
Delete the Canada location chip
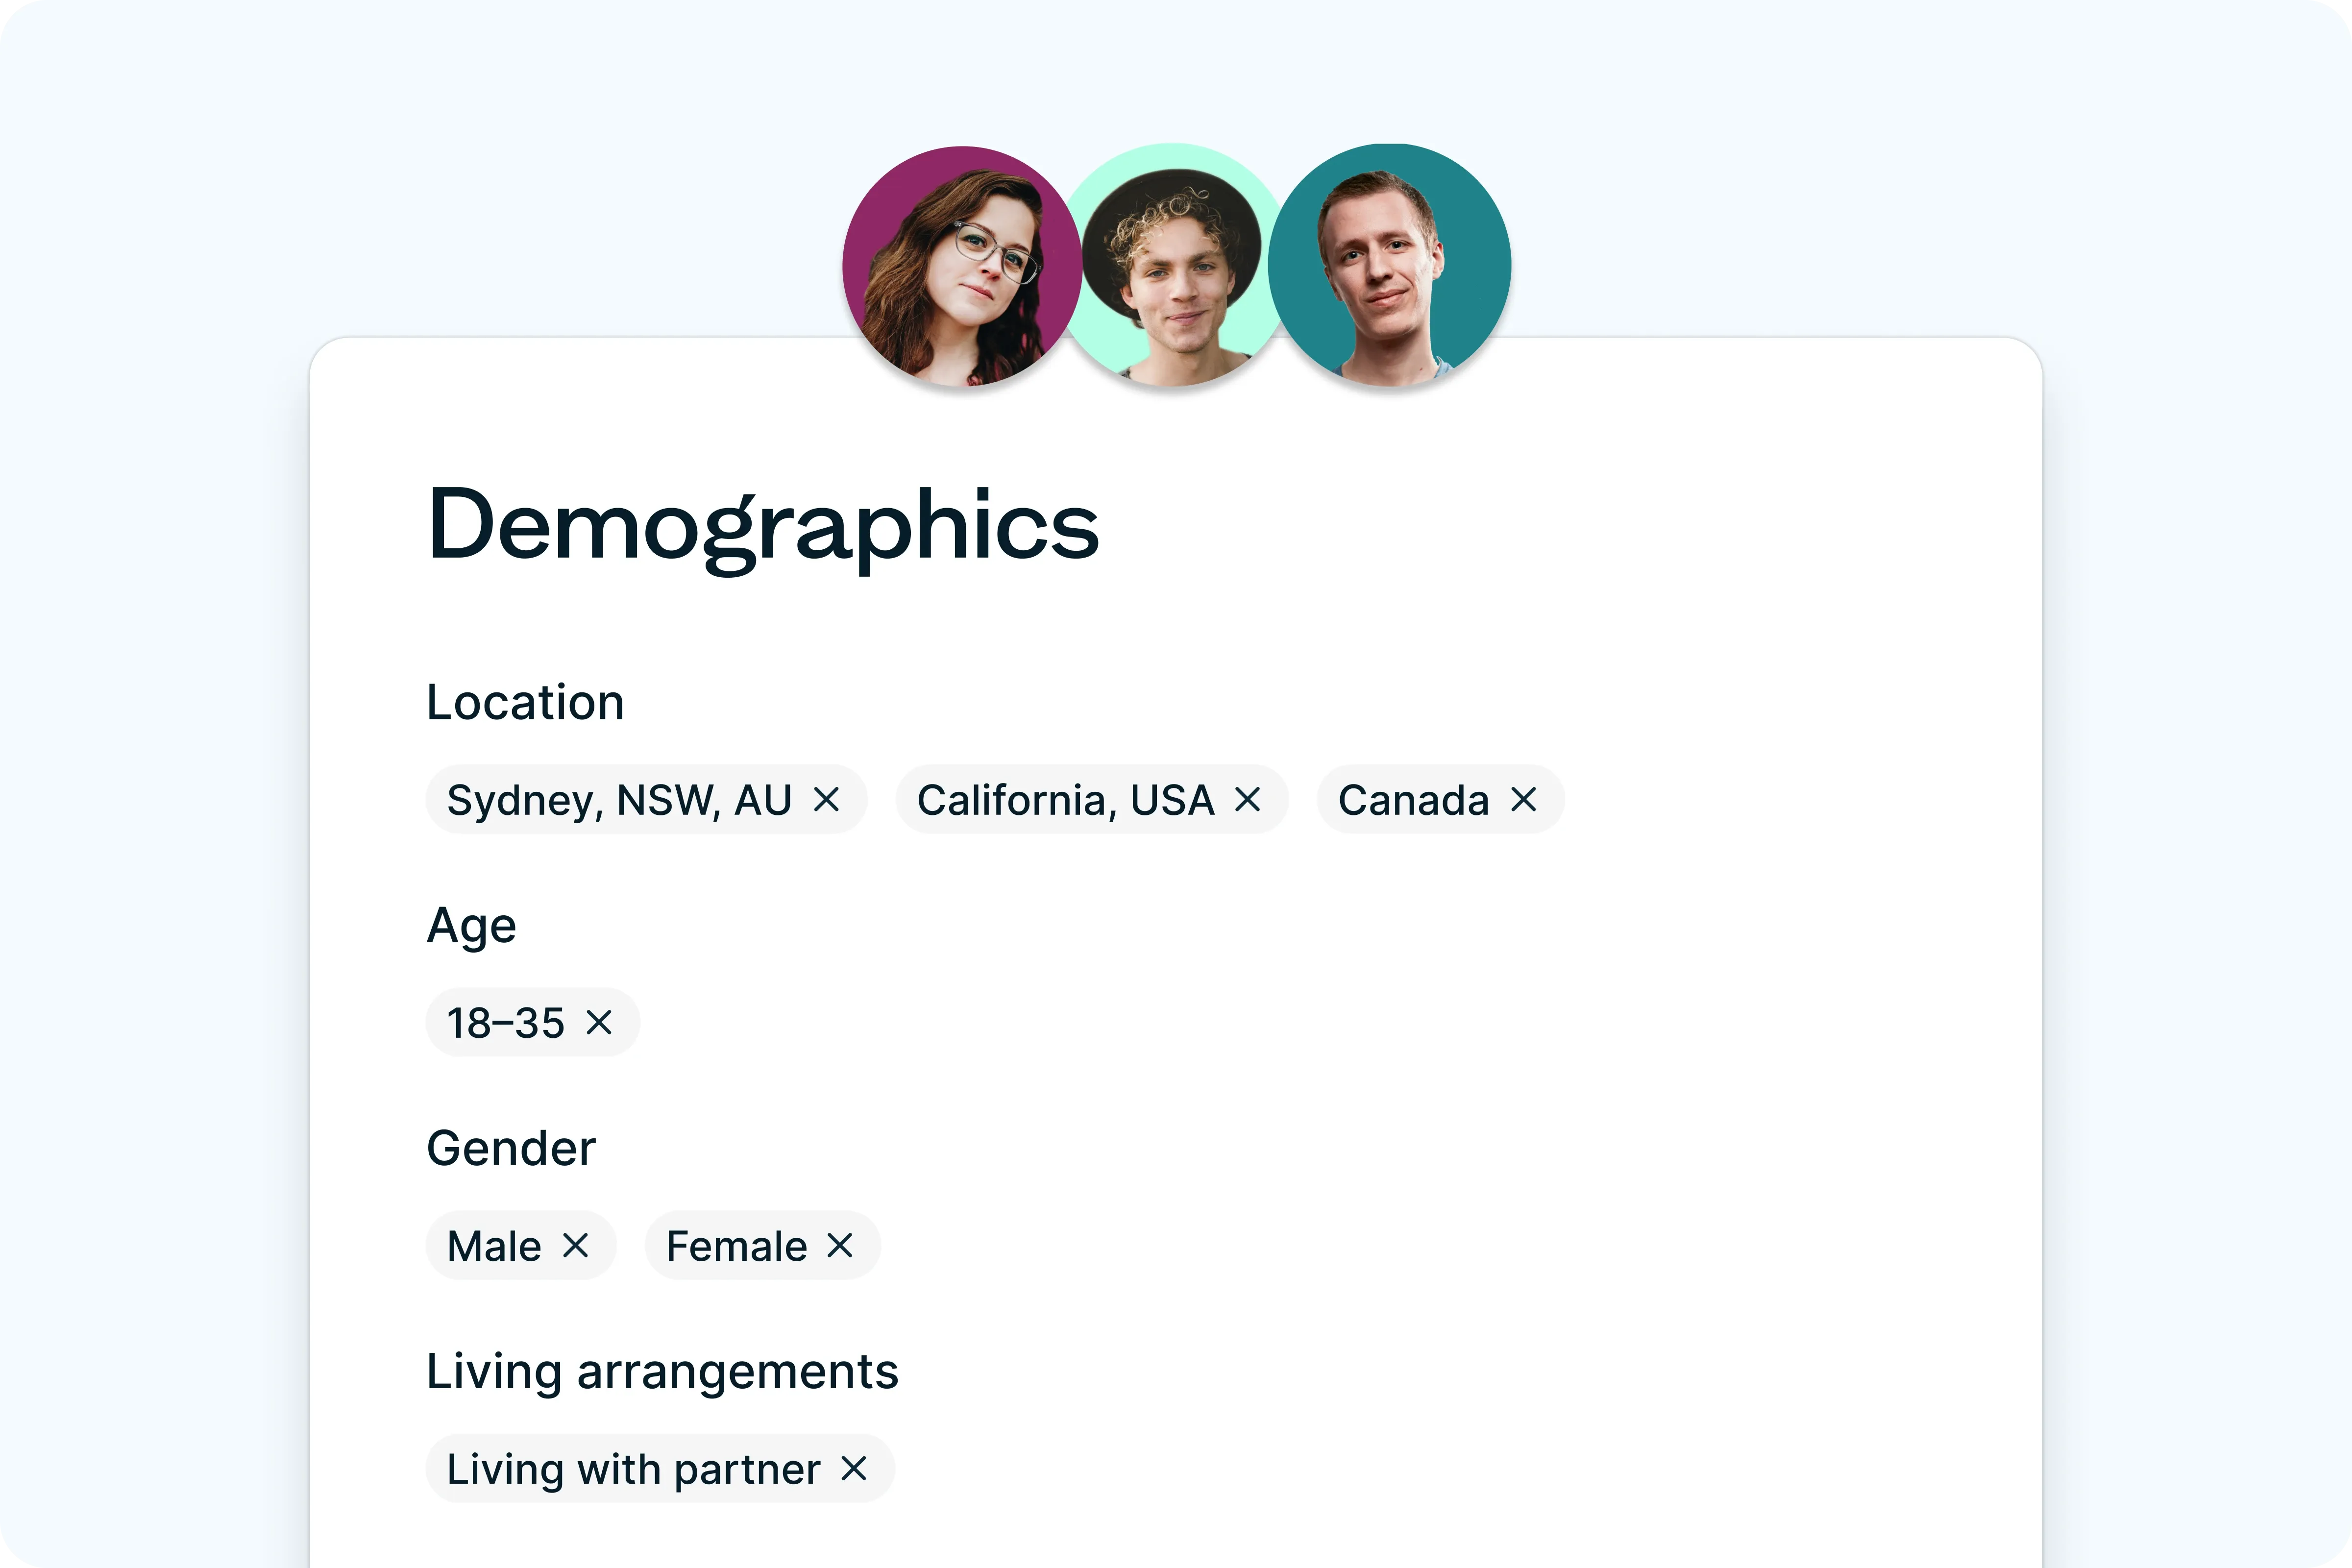coord(1523,800)
